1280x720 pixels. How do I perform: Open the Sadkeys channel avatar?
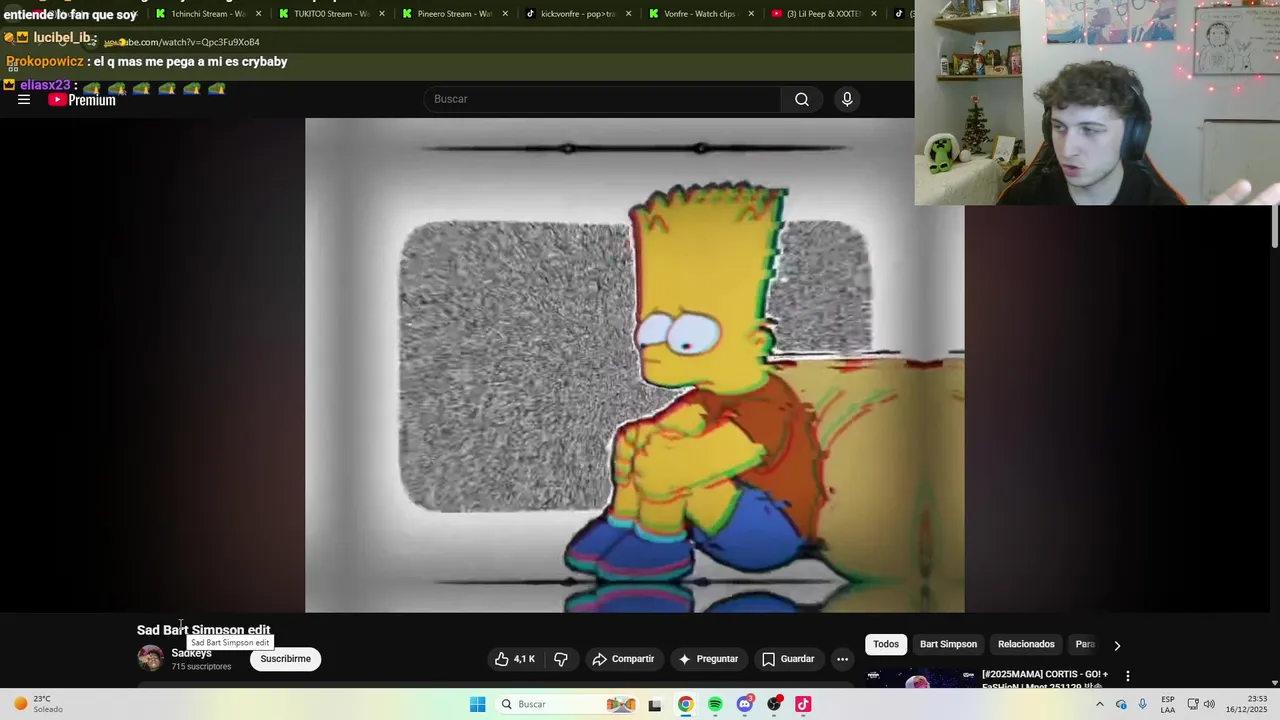pos(150,658)
